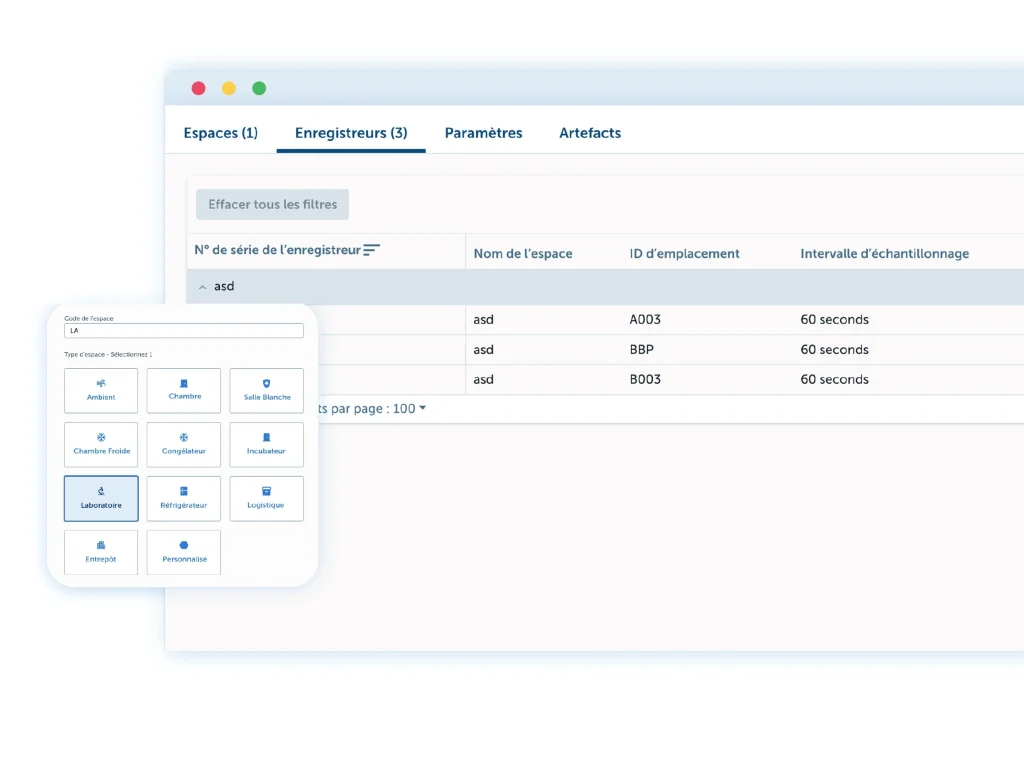Click Effacer tous les filtres button
The height and width of the screenshot is (757, 1024).
[272, 204]
